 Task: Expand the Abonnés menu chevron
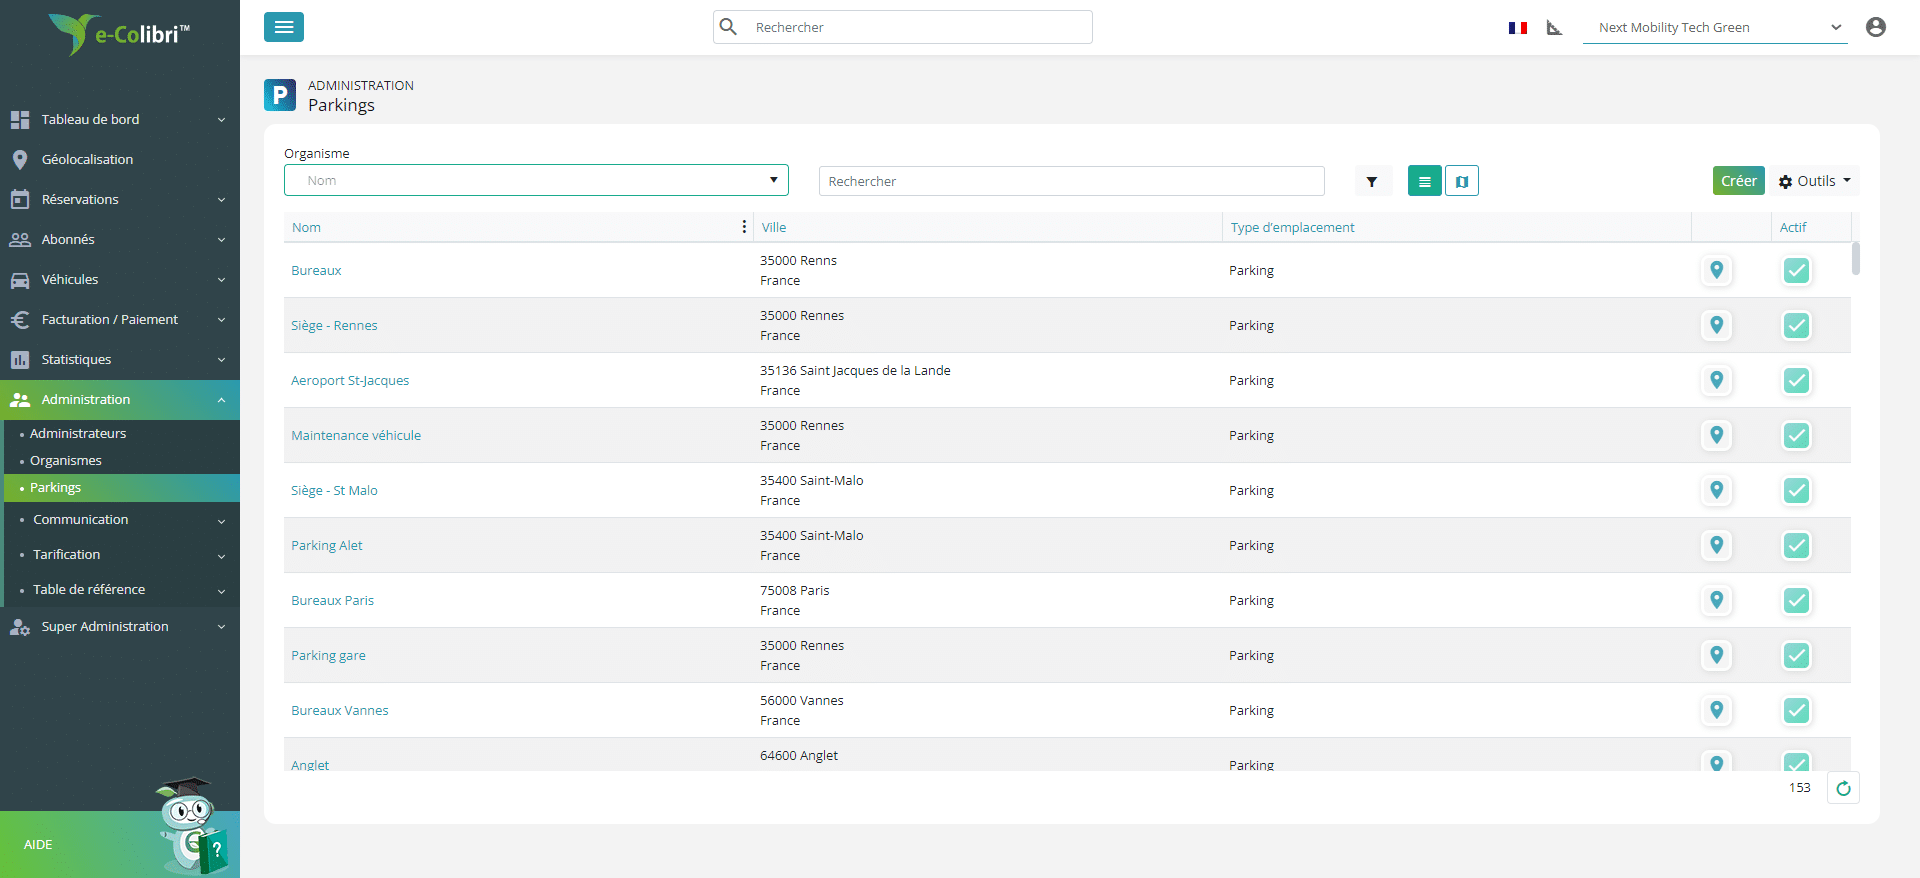[x=221, y=240]
